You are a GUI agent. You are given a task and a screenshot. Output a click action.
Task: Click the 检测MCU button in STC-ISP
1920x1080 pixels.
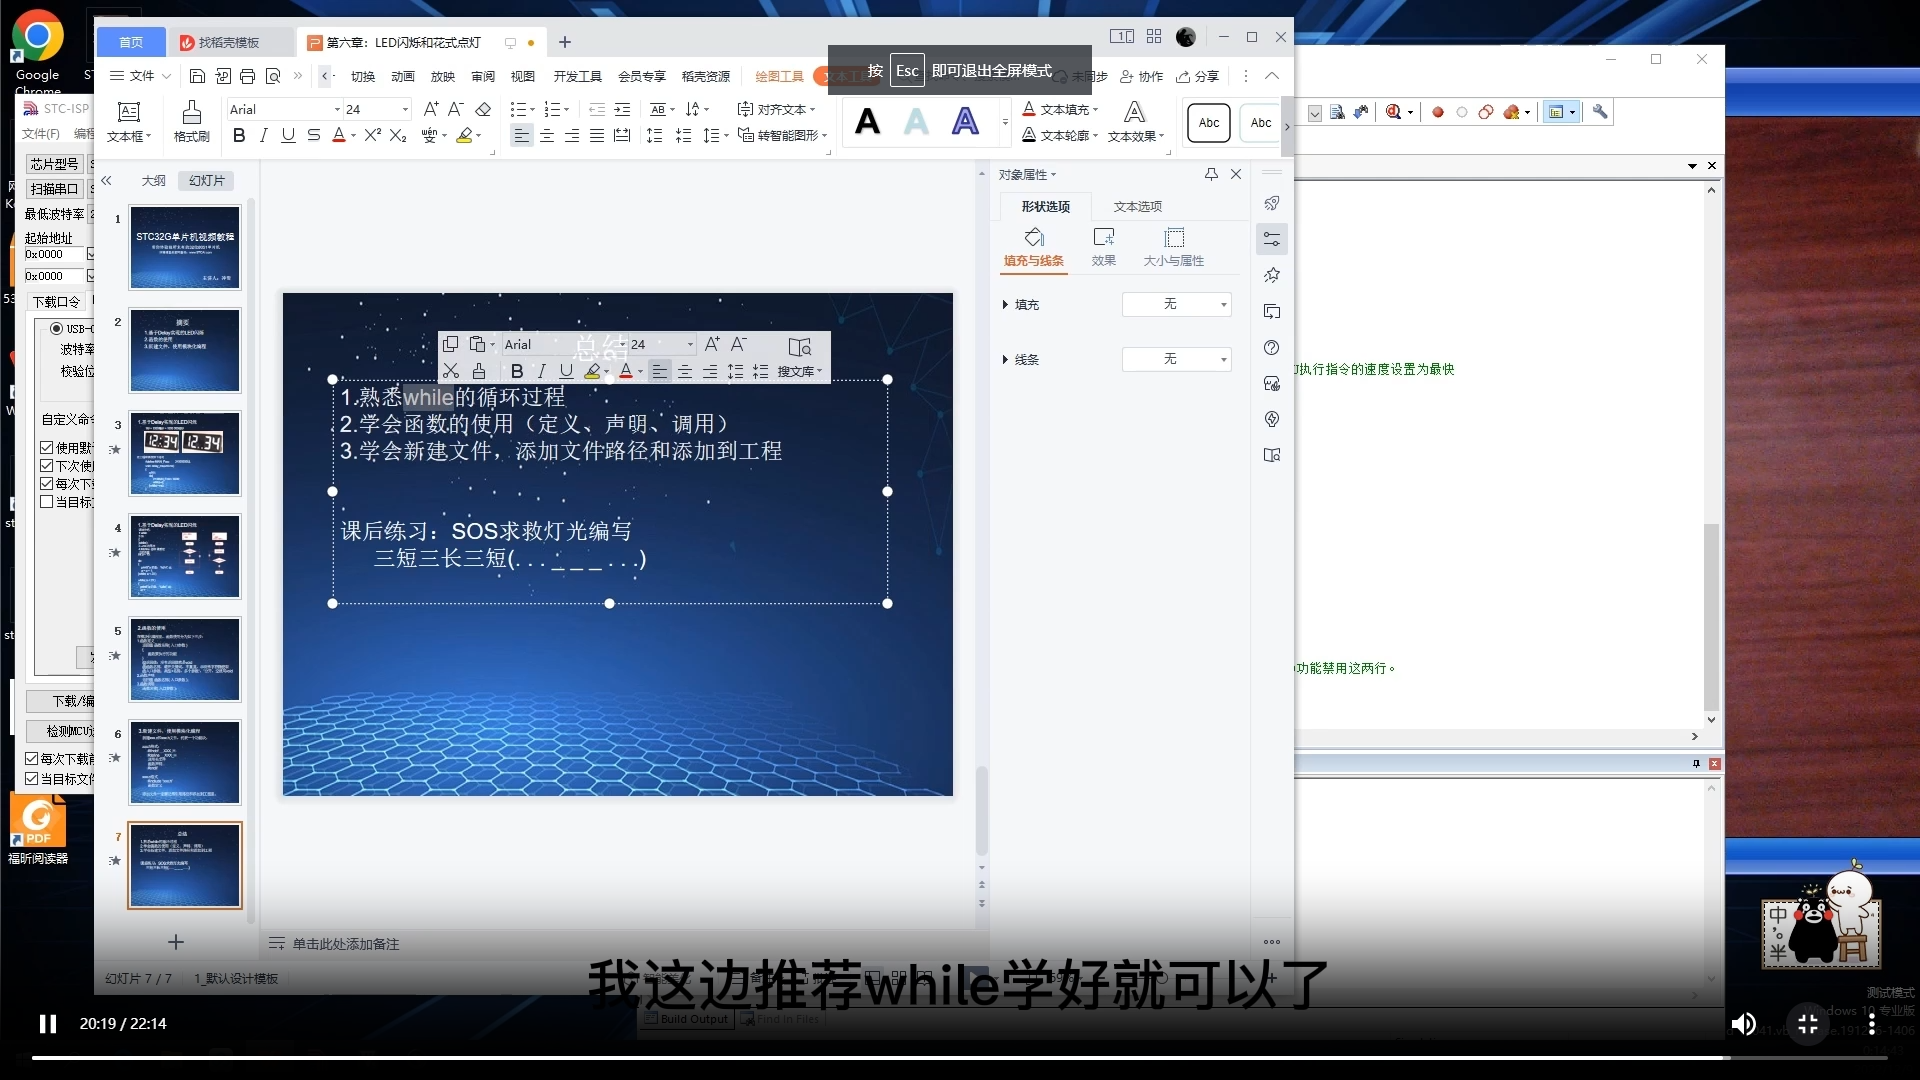point(60,731)
